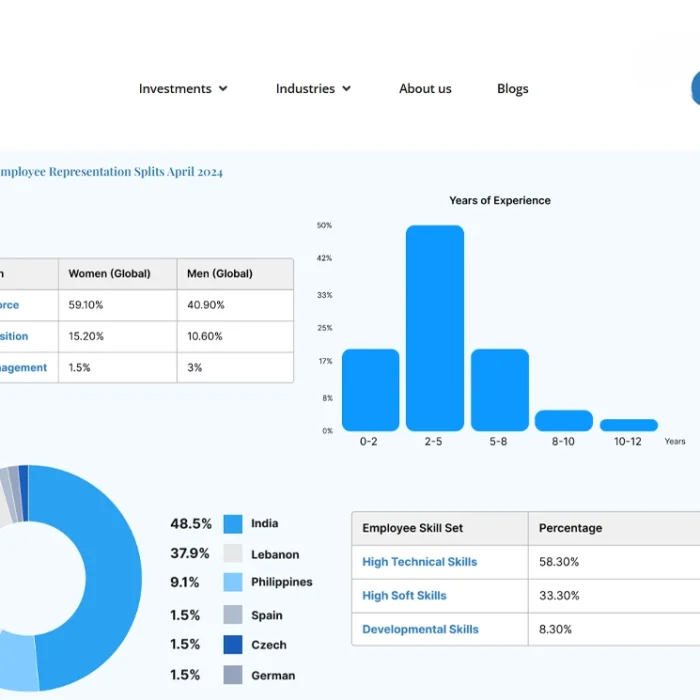Viewport: 700px width, 700px height.
Task: Click the India legend color swatch
Action: click(233, 524)
